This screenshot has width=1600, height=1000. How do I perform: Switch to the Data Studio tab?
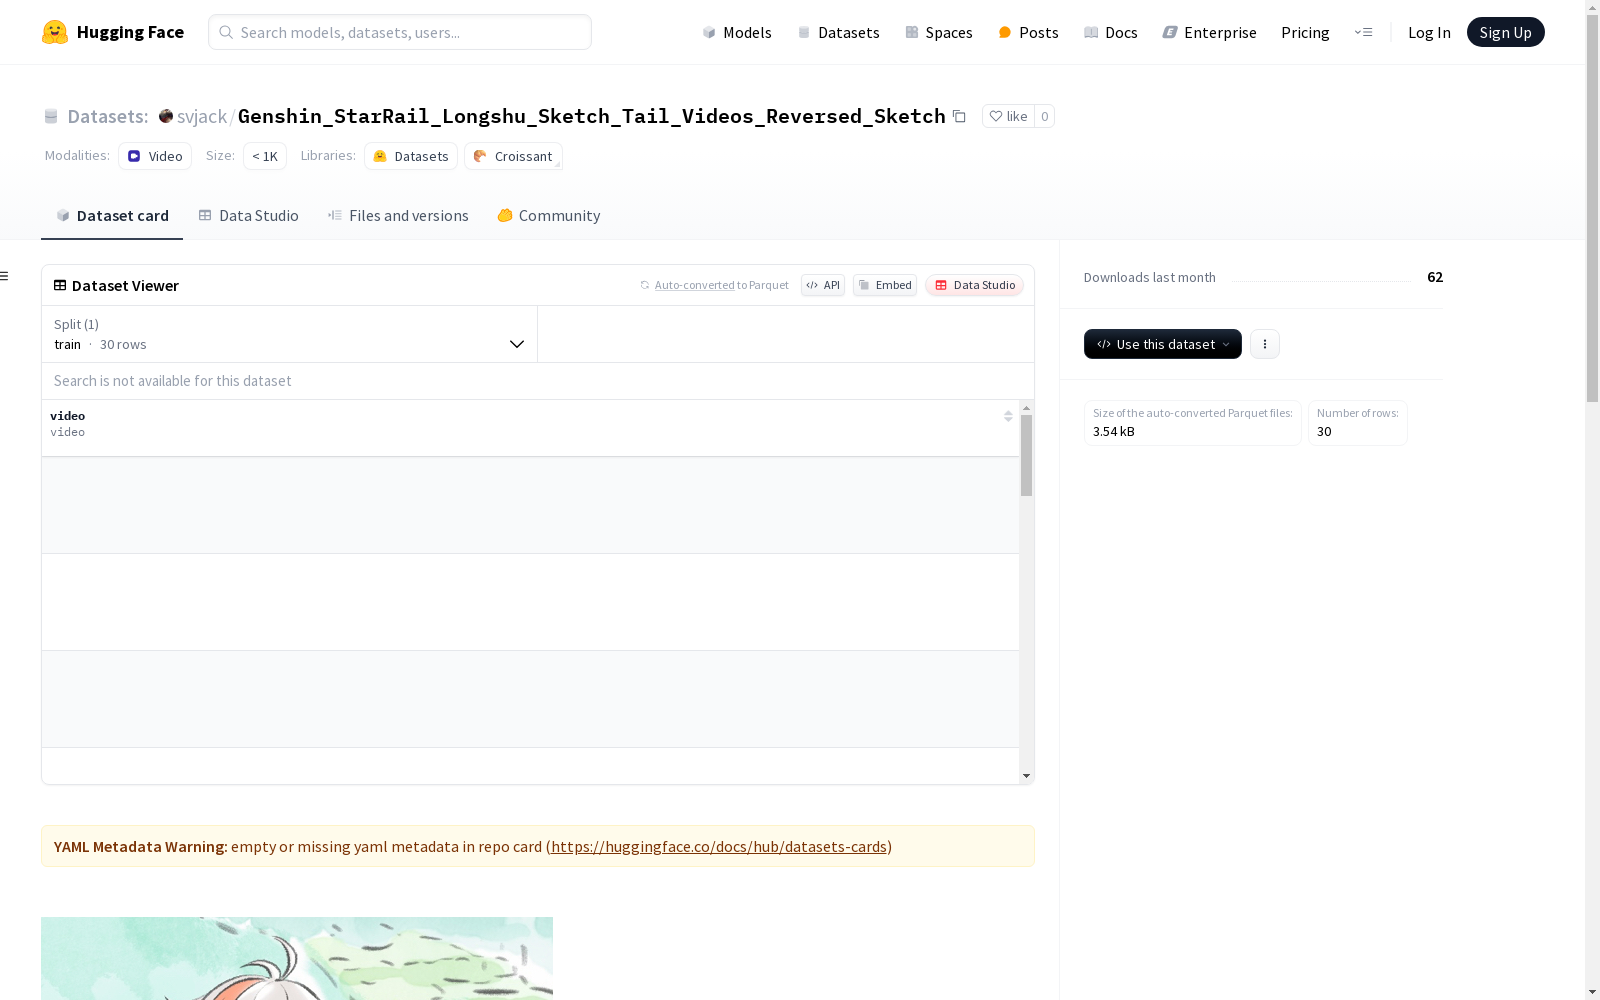pos(248,216)
